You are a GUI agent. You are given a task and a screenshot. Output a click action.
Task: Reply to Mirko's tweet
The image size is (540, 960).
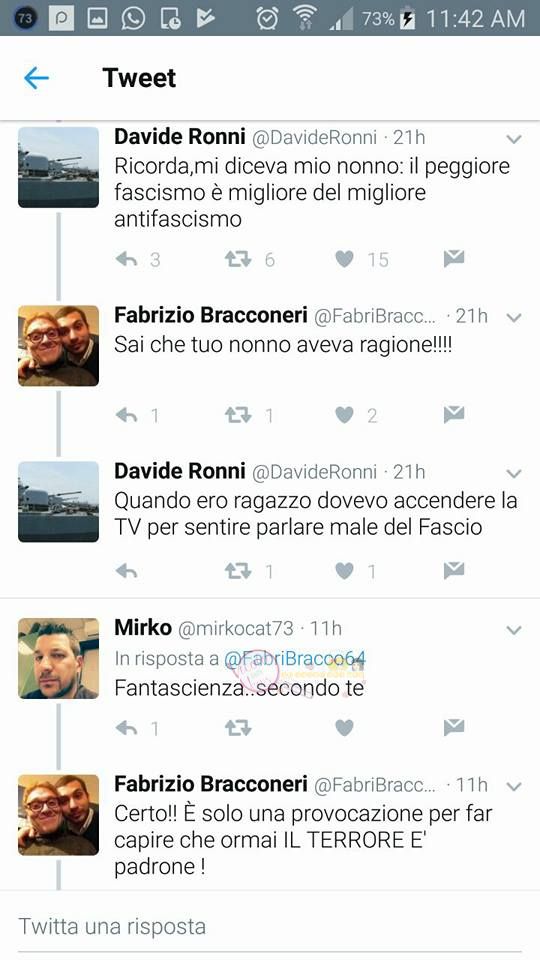click(127, 727)
